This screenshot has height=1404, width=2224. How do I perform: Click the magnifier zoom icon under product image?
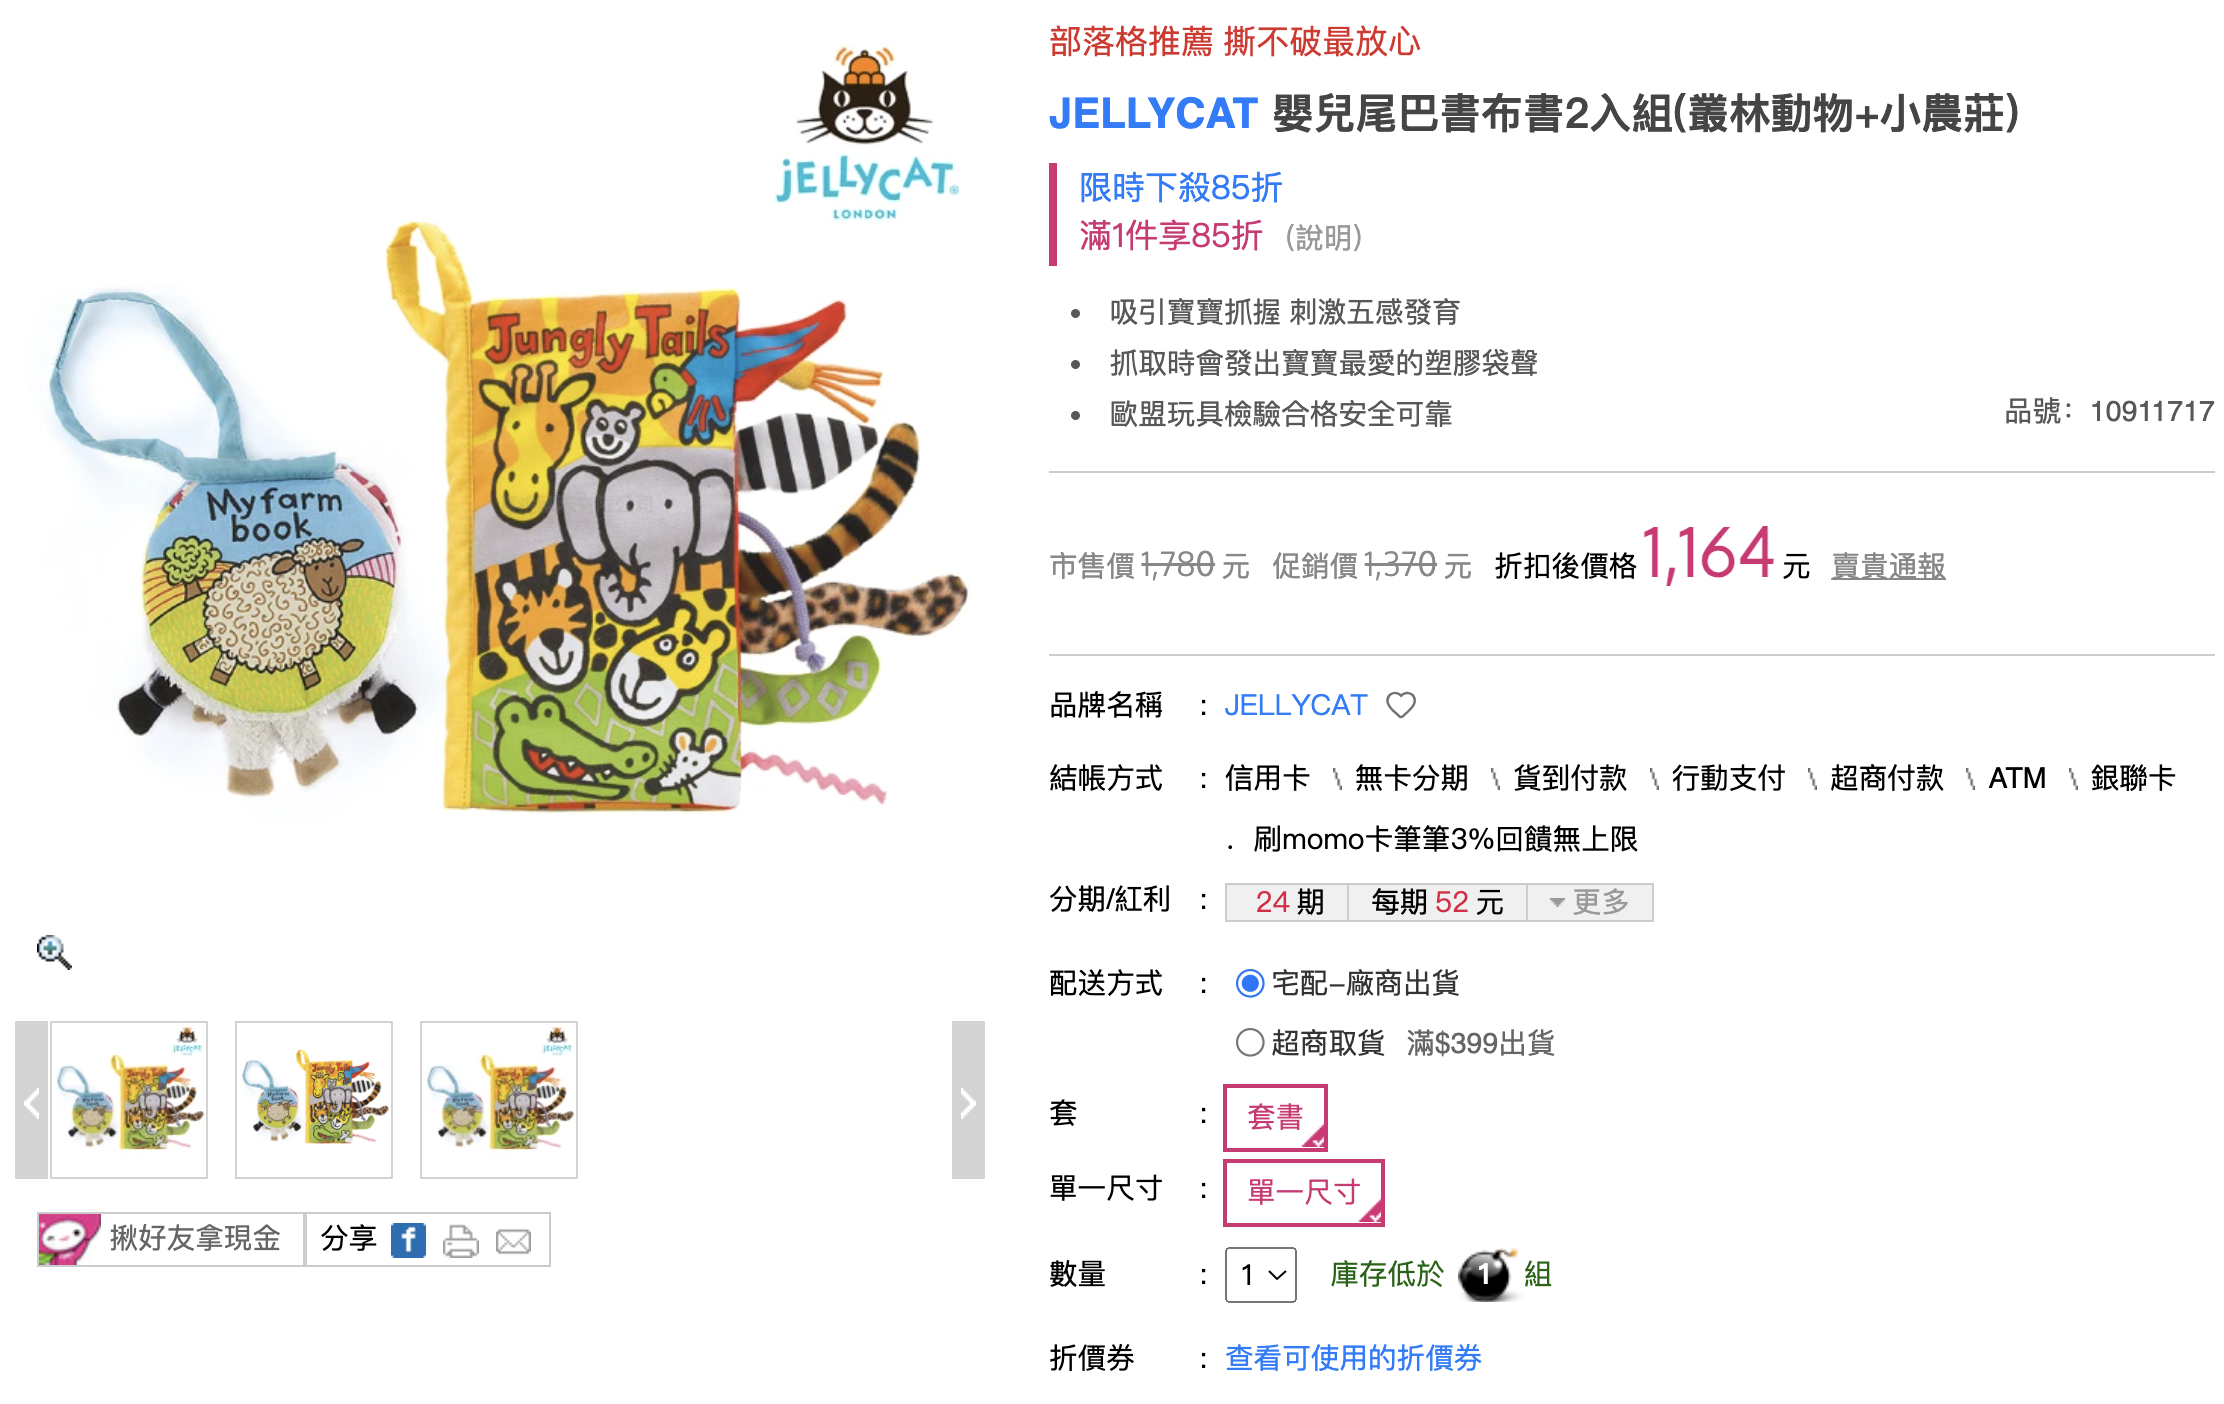[54, 952]
